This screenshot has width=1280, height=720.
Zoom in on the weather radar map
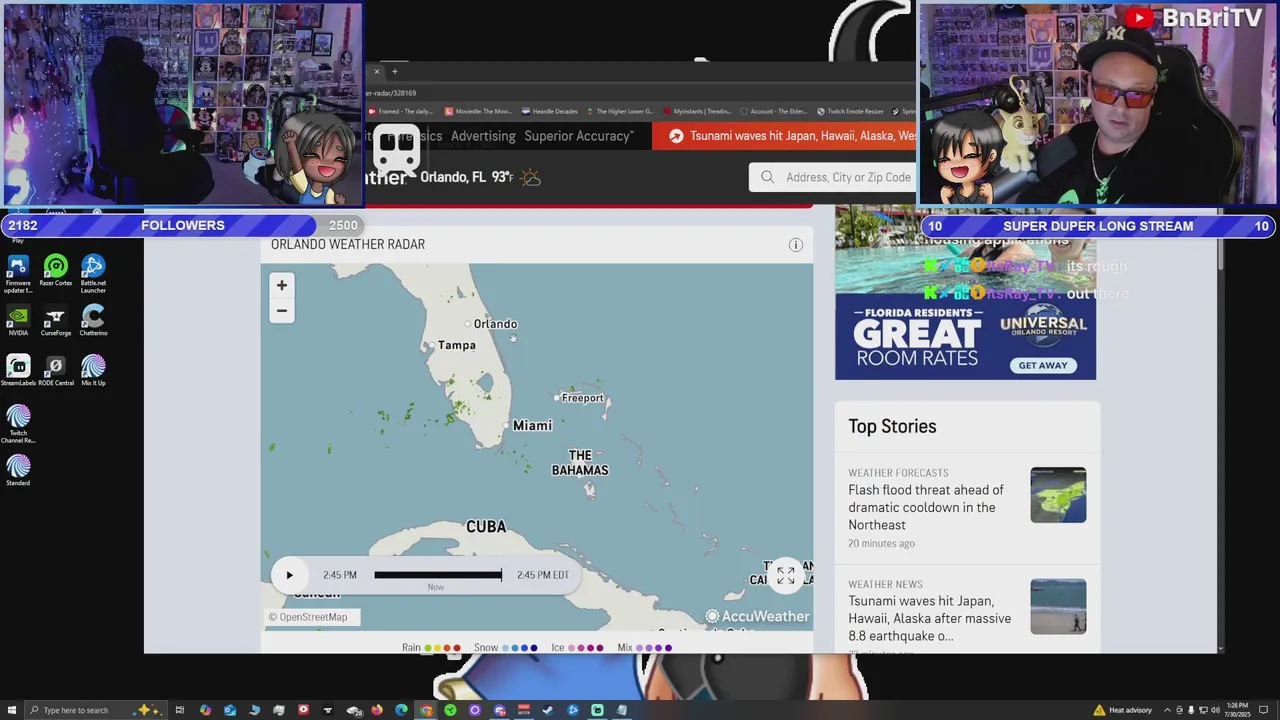click(281, 285)
